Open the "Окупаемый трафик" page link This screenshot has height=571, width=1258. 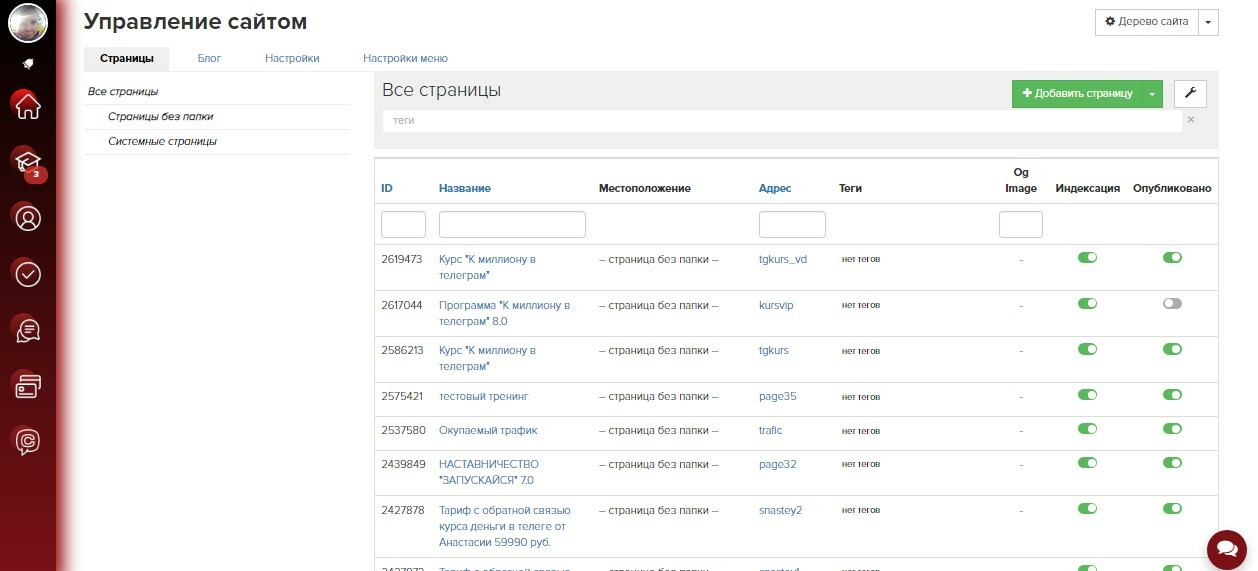click(488, 430)
